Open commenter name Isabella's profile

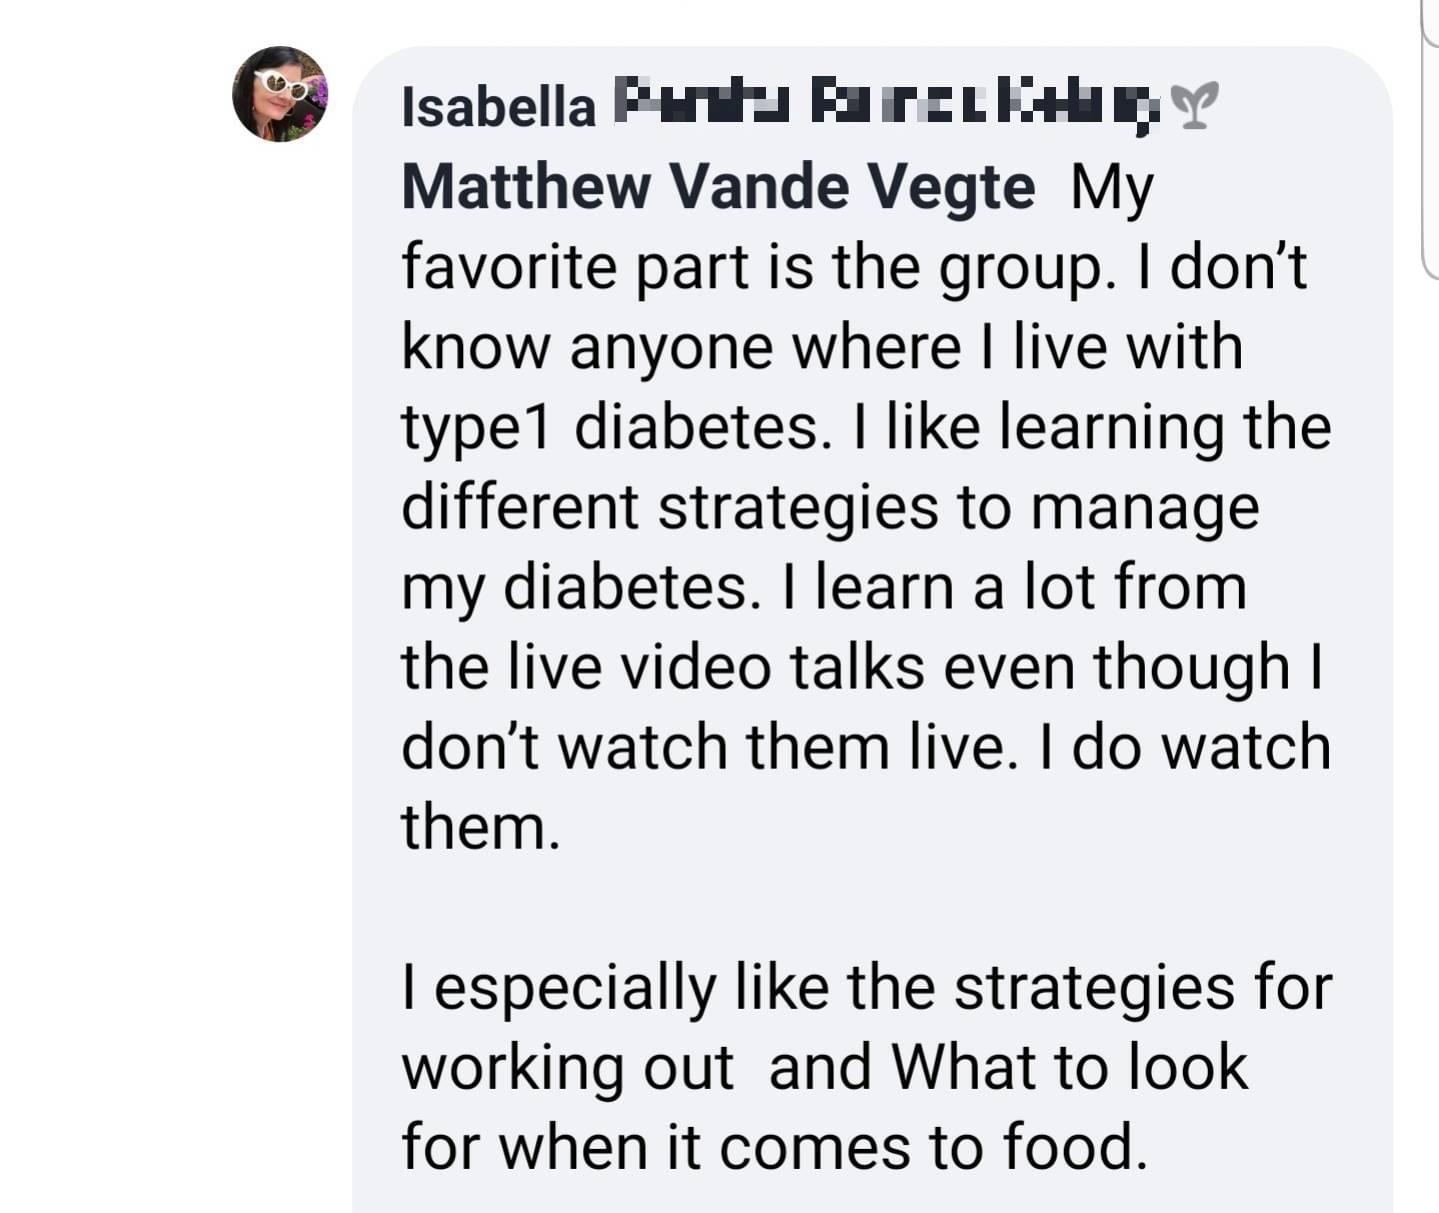498,107
